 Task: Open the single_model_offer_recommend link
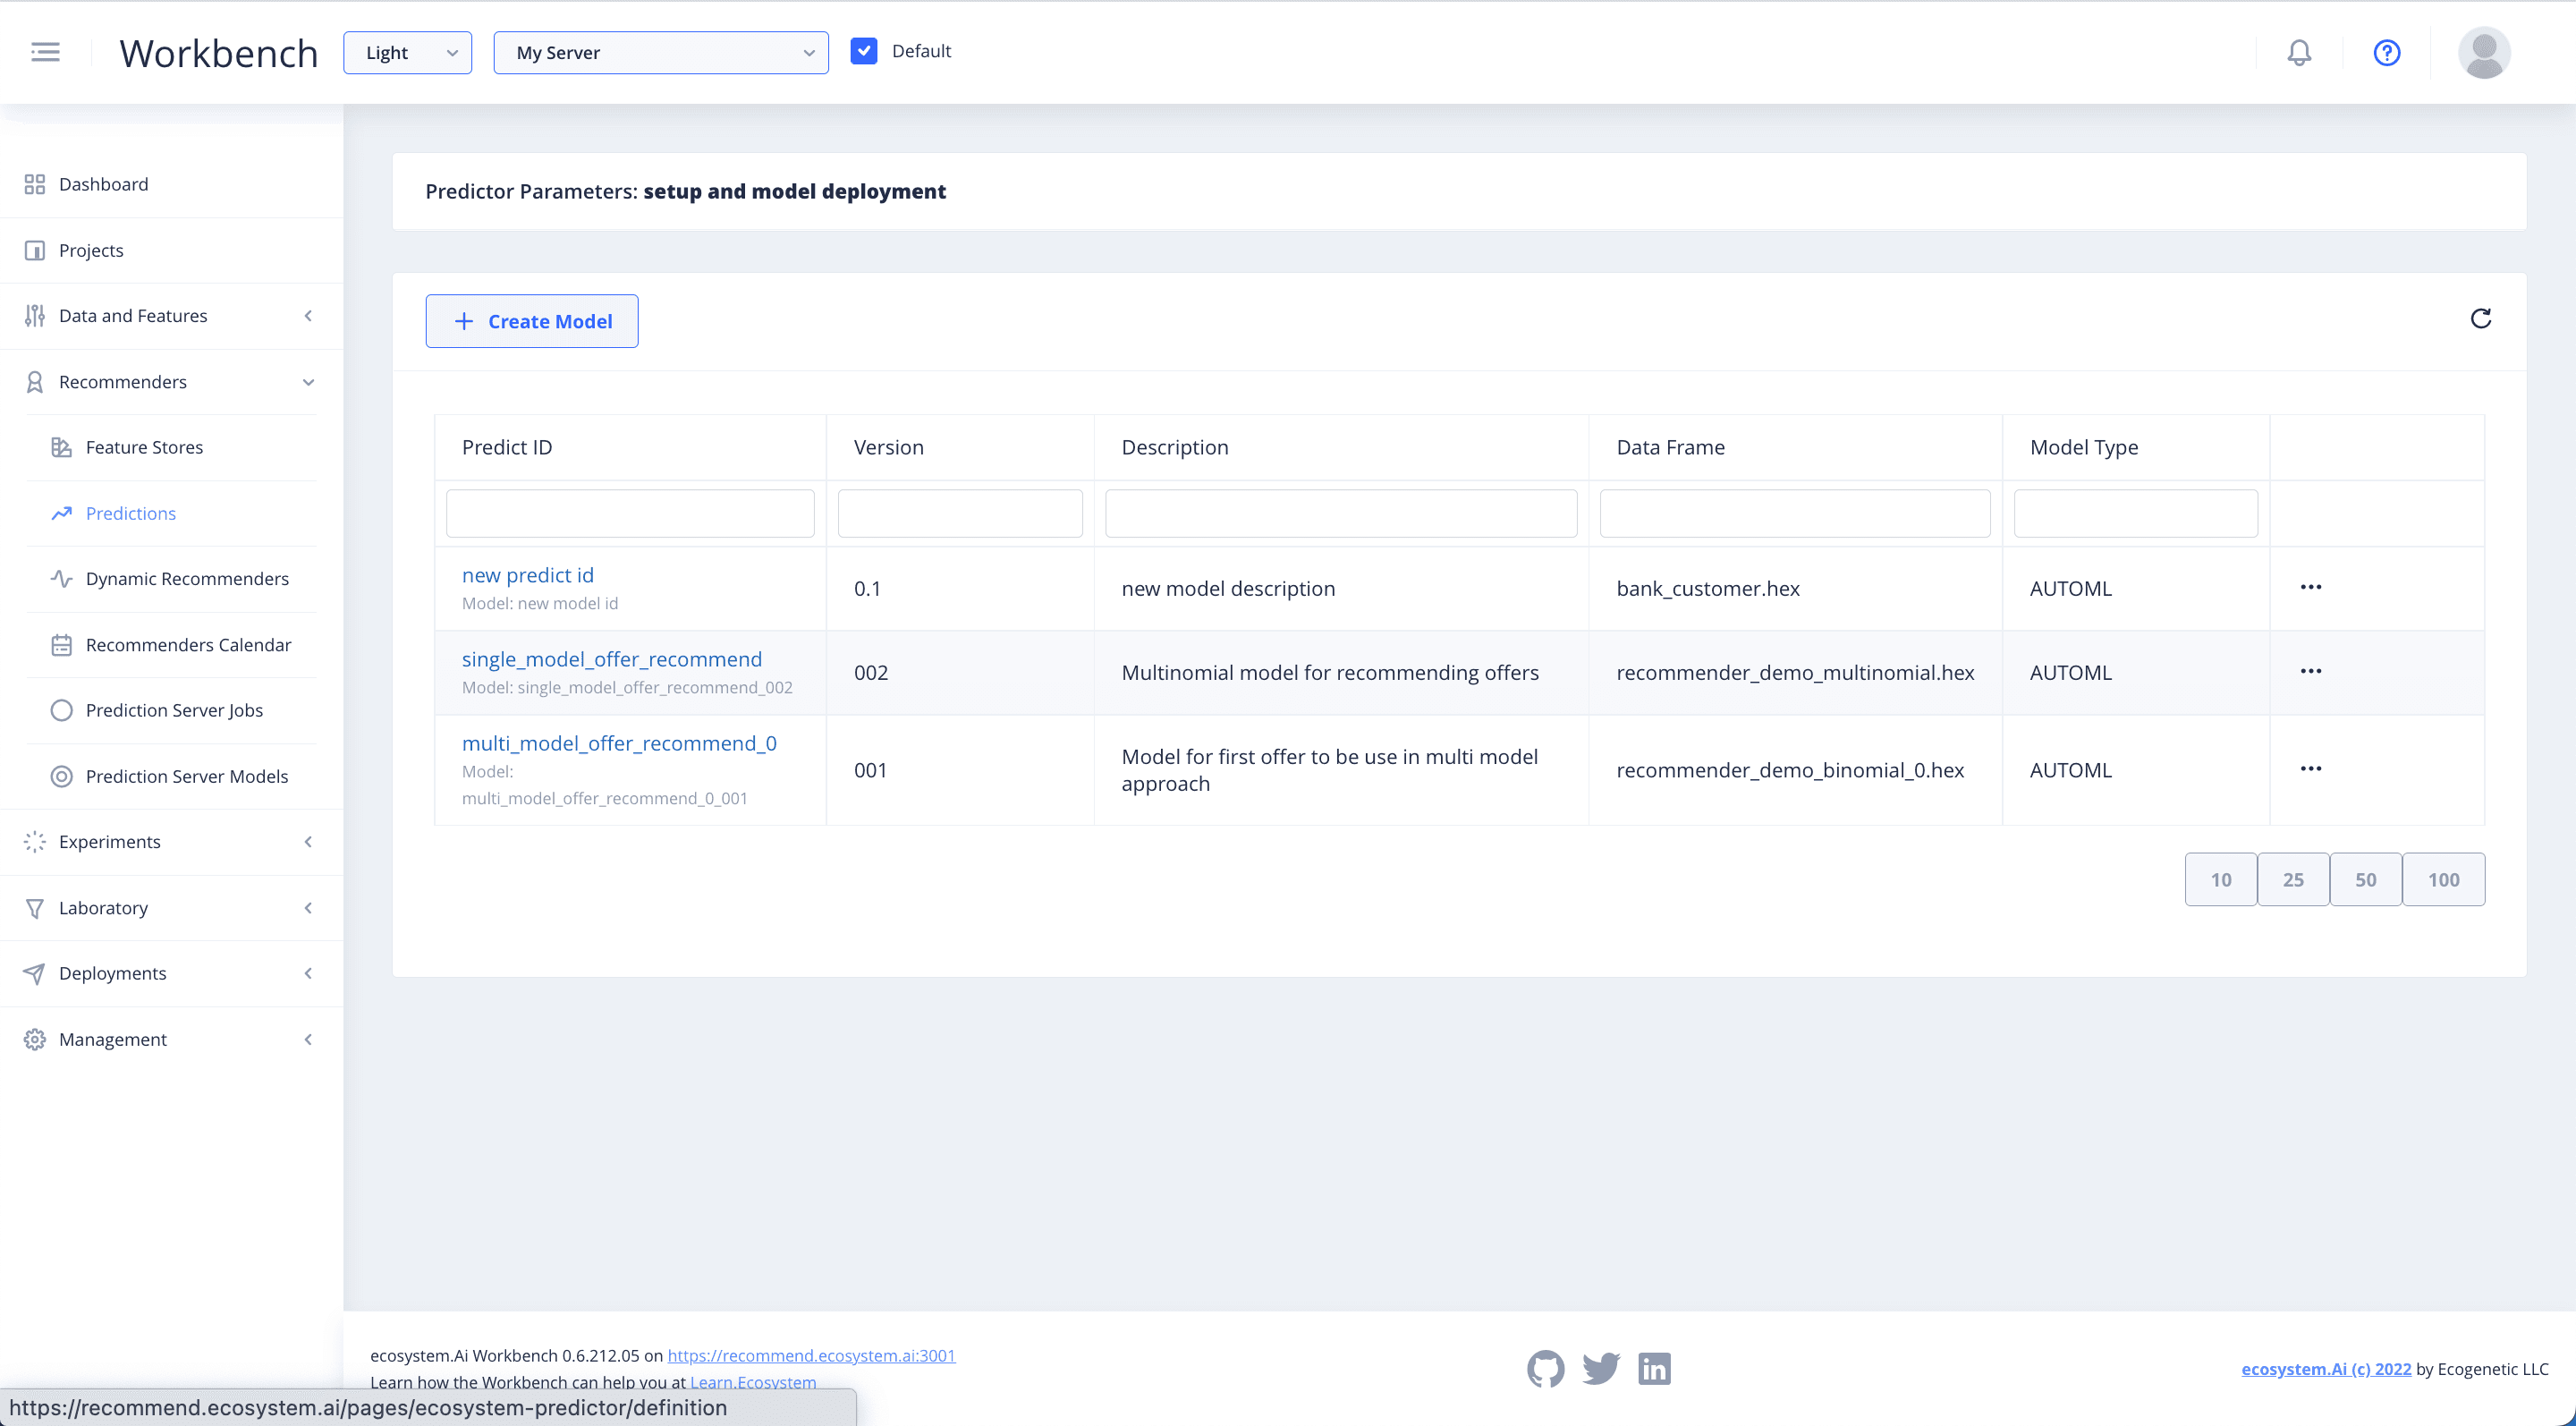[x=611, y=659]
